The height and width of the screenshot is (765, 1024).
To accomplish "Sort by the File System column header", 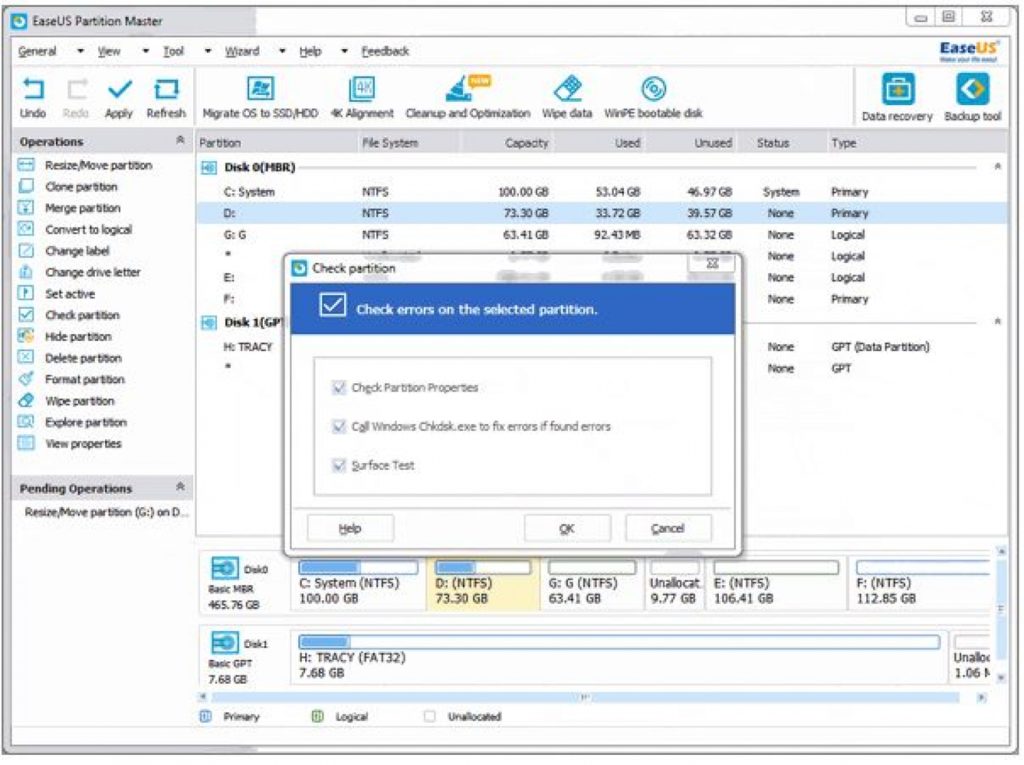I will coord(390,143).
